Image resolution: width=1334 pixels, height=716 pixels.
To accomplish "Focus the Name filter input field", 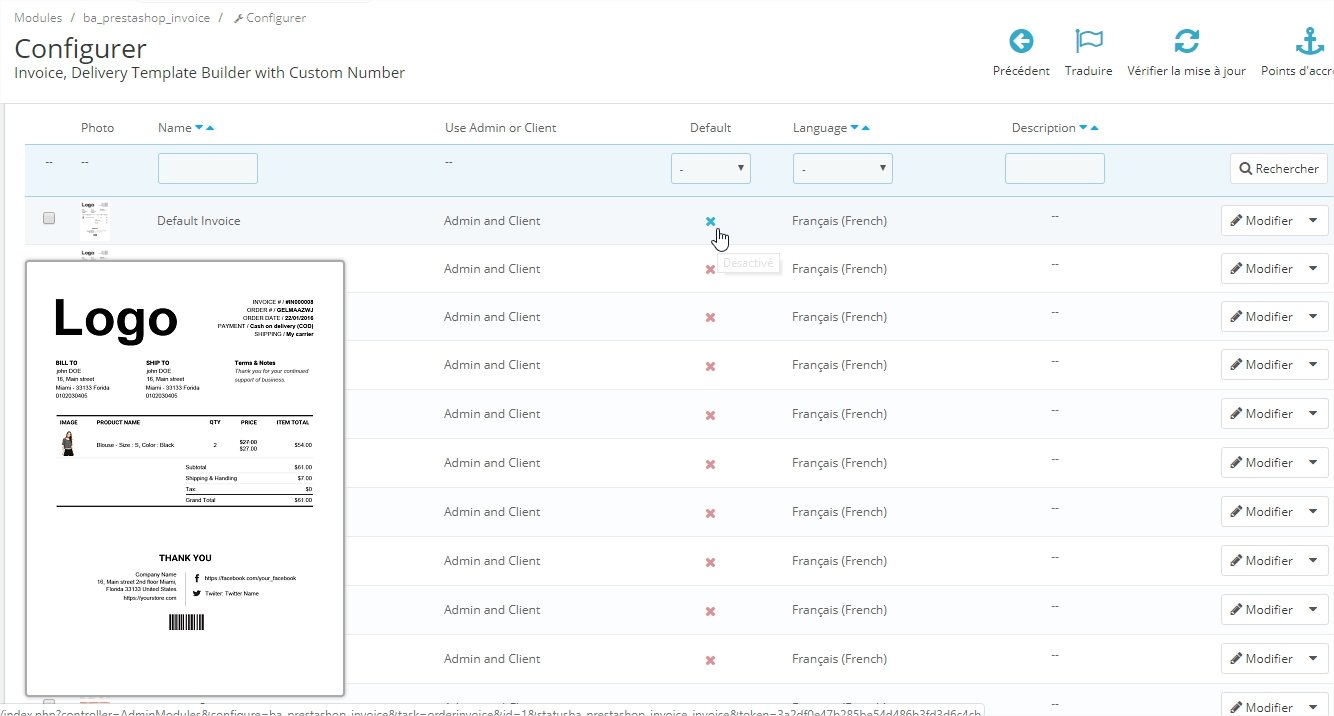I will pos(208,169).
